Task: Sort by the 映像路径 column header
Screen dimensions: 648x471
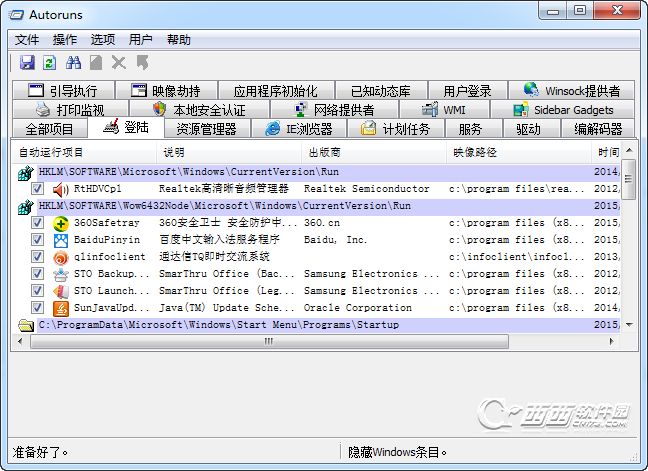Action: [x=519, y=152]
